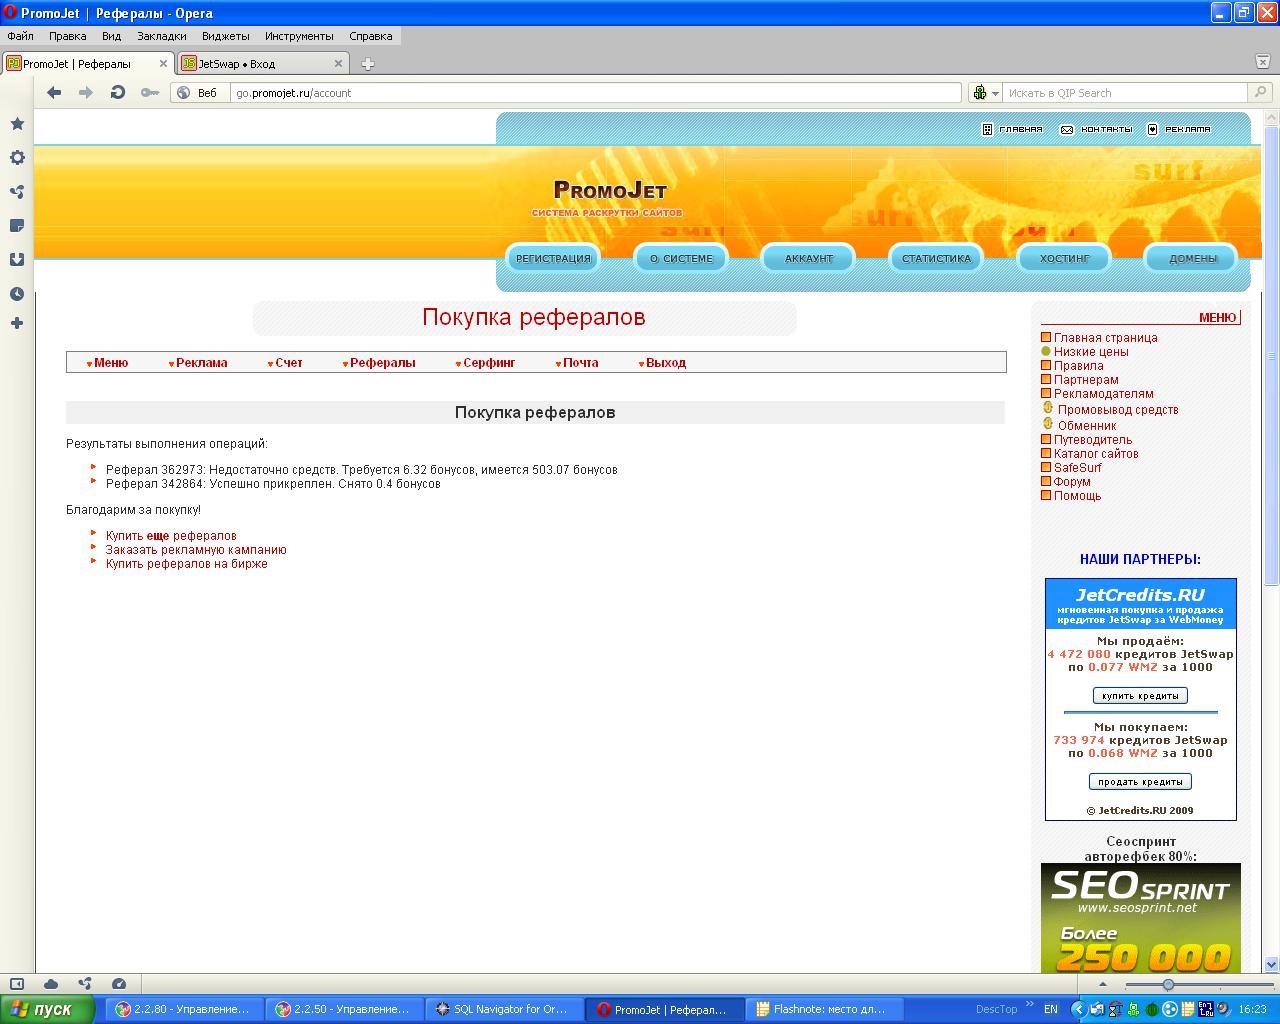The image size is (1280, 1024).
Task: Open the Инструменты menu
Action: [x=299, y=36]
